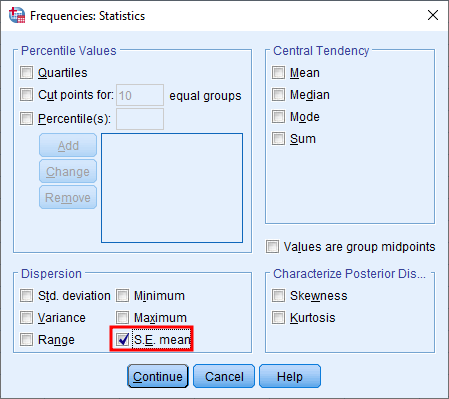
Task: Open Help for this dialog
Action: coord(290,376)
